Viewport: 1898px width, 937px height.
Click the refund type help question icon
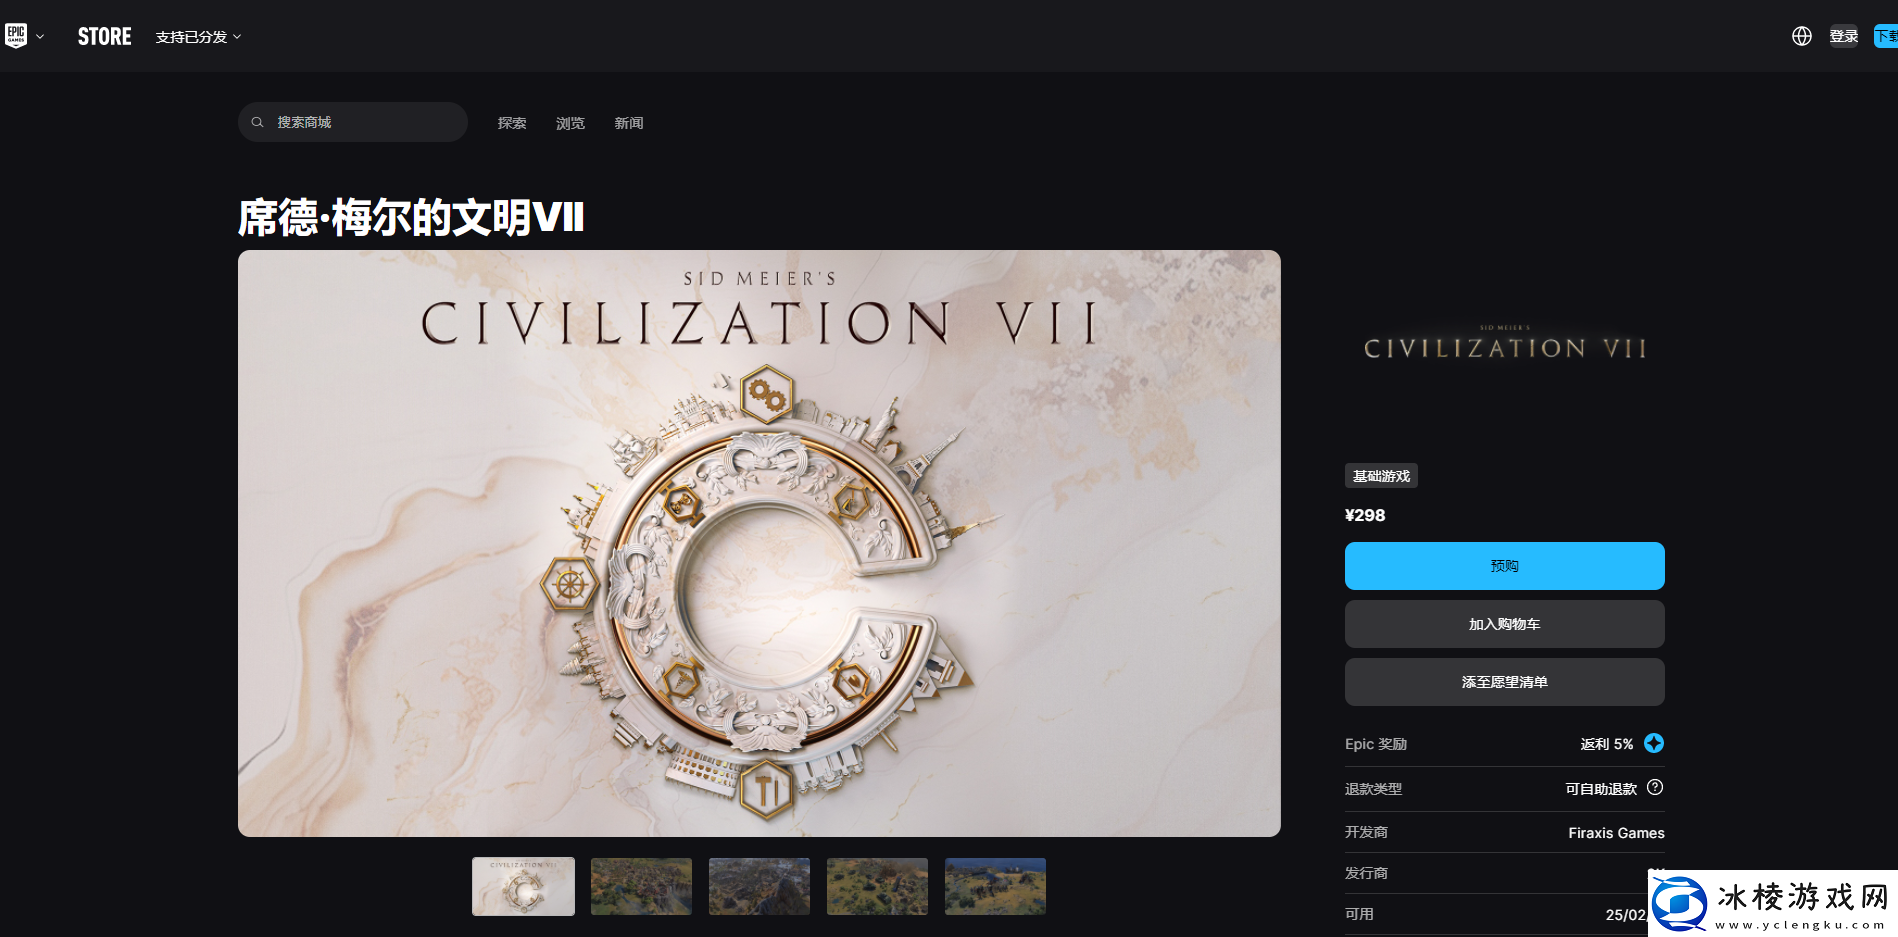pyautogui.click(x=1655, y=787)
